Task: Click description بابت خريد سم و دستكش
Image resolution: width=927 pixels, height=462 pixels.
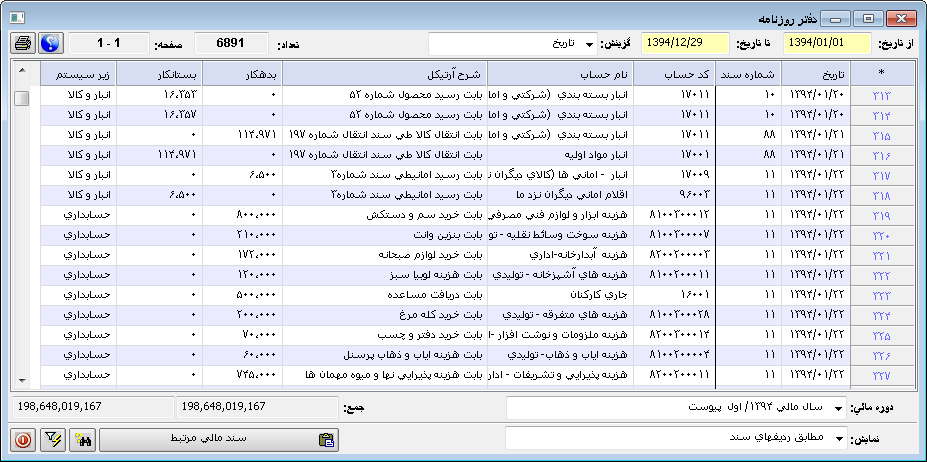Action: (x=425, y=215)
